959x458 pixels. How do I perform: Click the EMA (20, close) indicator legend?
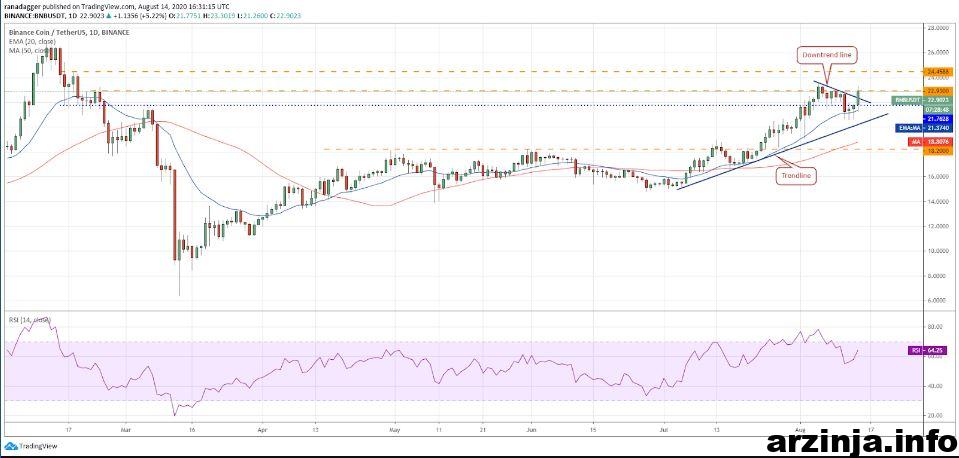click(32, 41)
